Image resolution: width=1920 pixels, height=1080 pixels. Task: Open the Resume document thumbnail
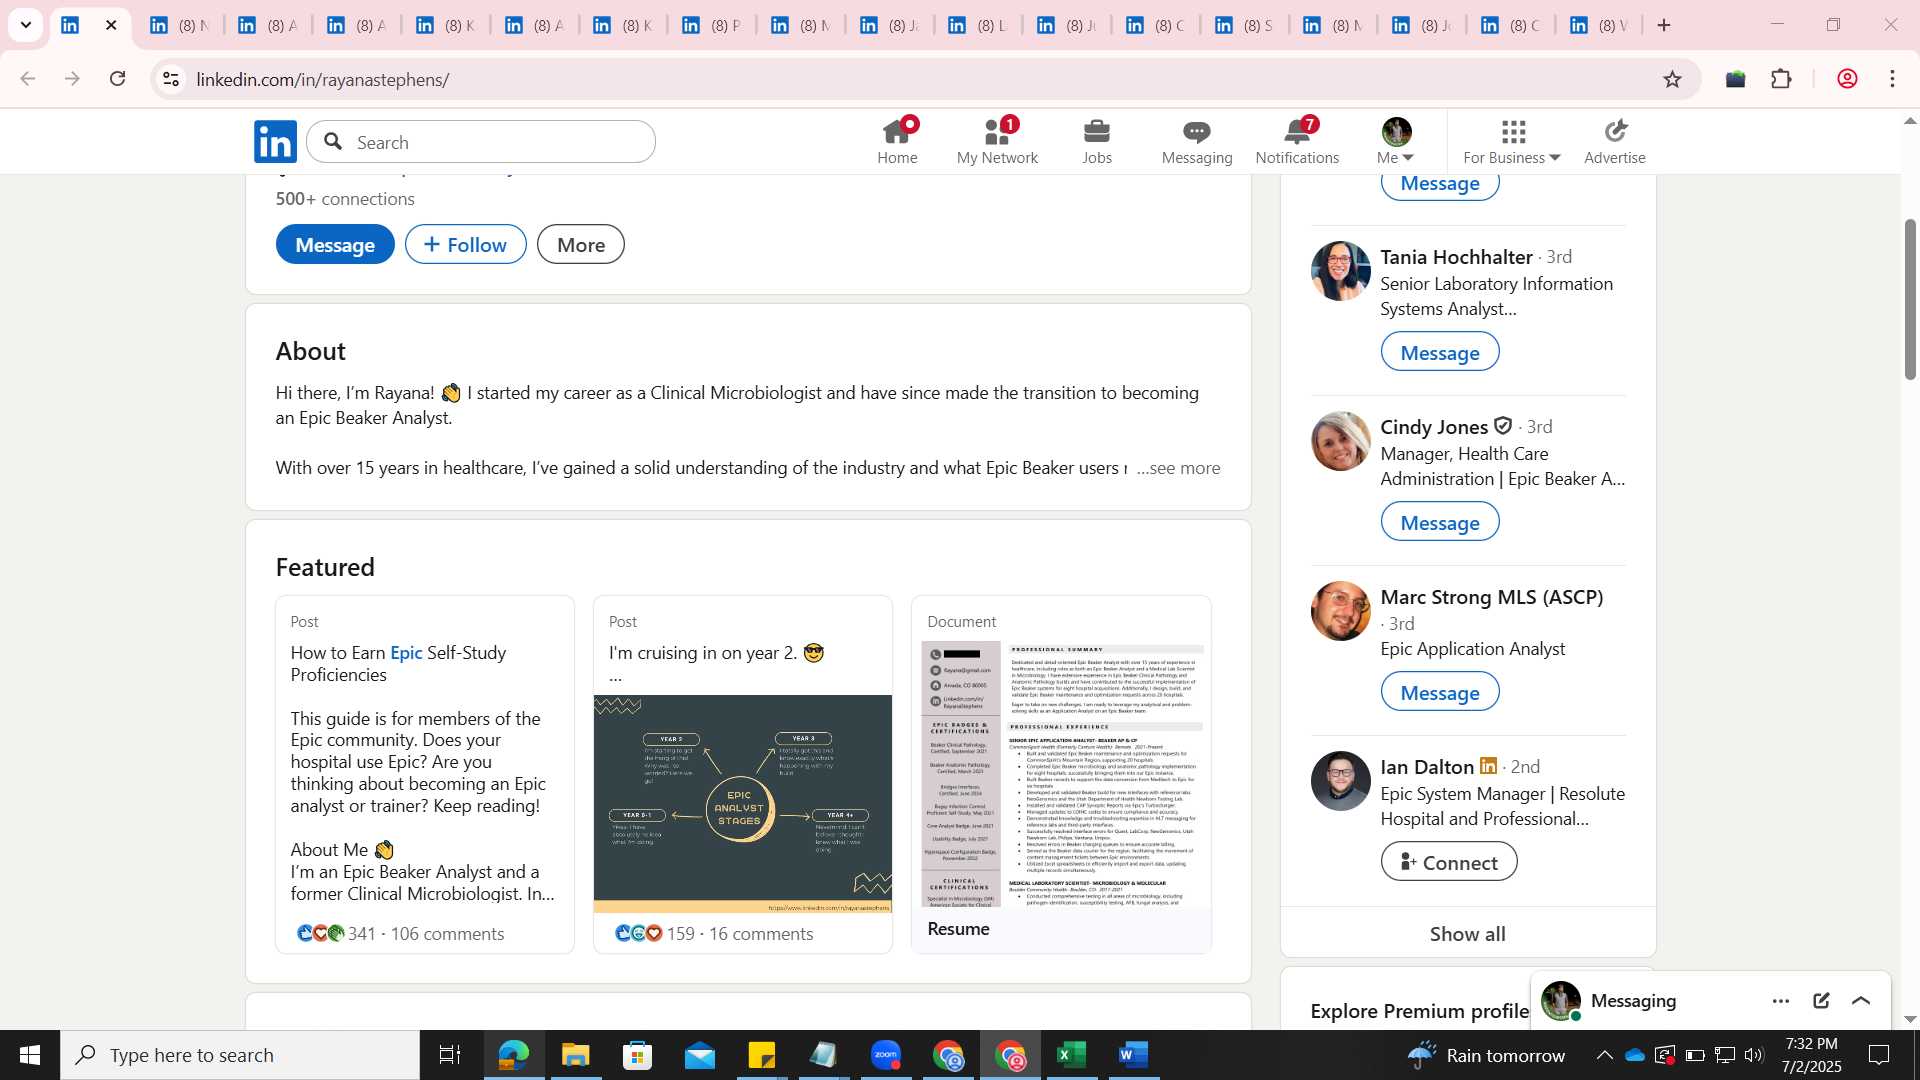1062,774
